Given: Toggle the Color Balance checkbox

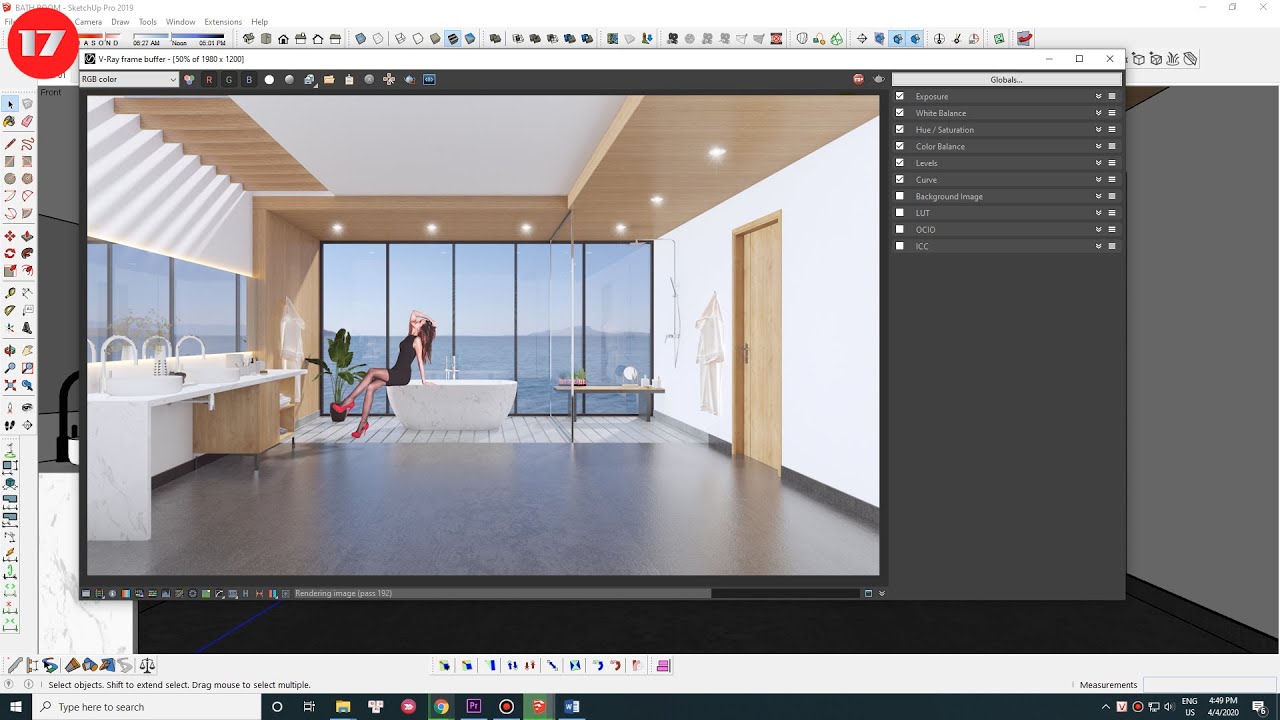Looking at the screenshot, I should (900, 146).
